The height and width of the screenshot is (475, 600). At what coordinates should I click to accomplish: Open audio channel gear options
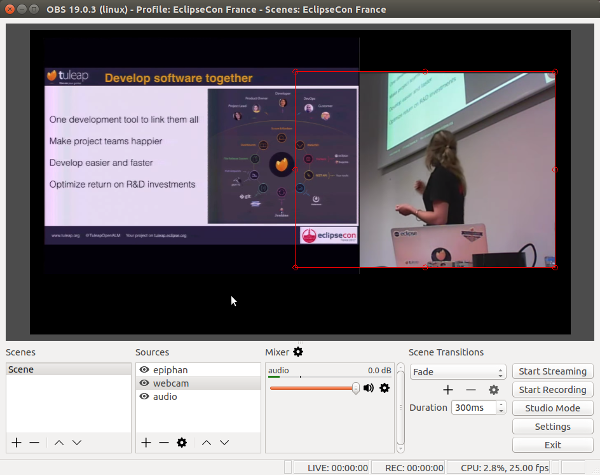click(x=384, y=388)
